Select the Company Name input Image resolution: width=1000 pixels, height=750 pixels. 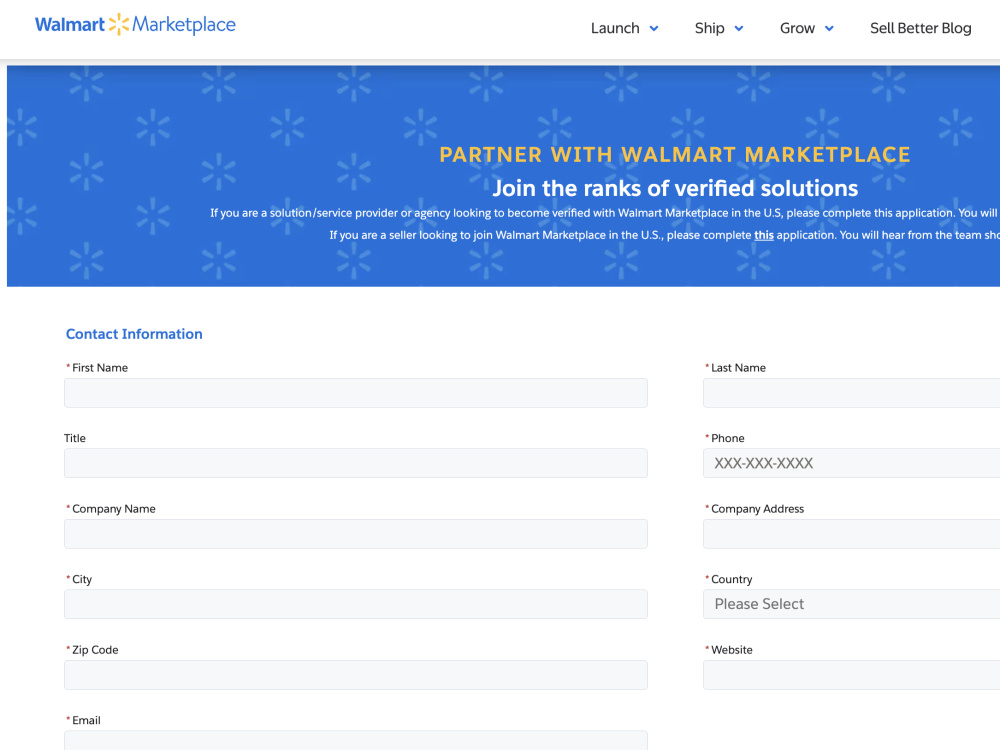tap(356, 534)
